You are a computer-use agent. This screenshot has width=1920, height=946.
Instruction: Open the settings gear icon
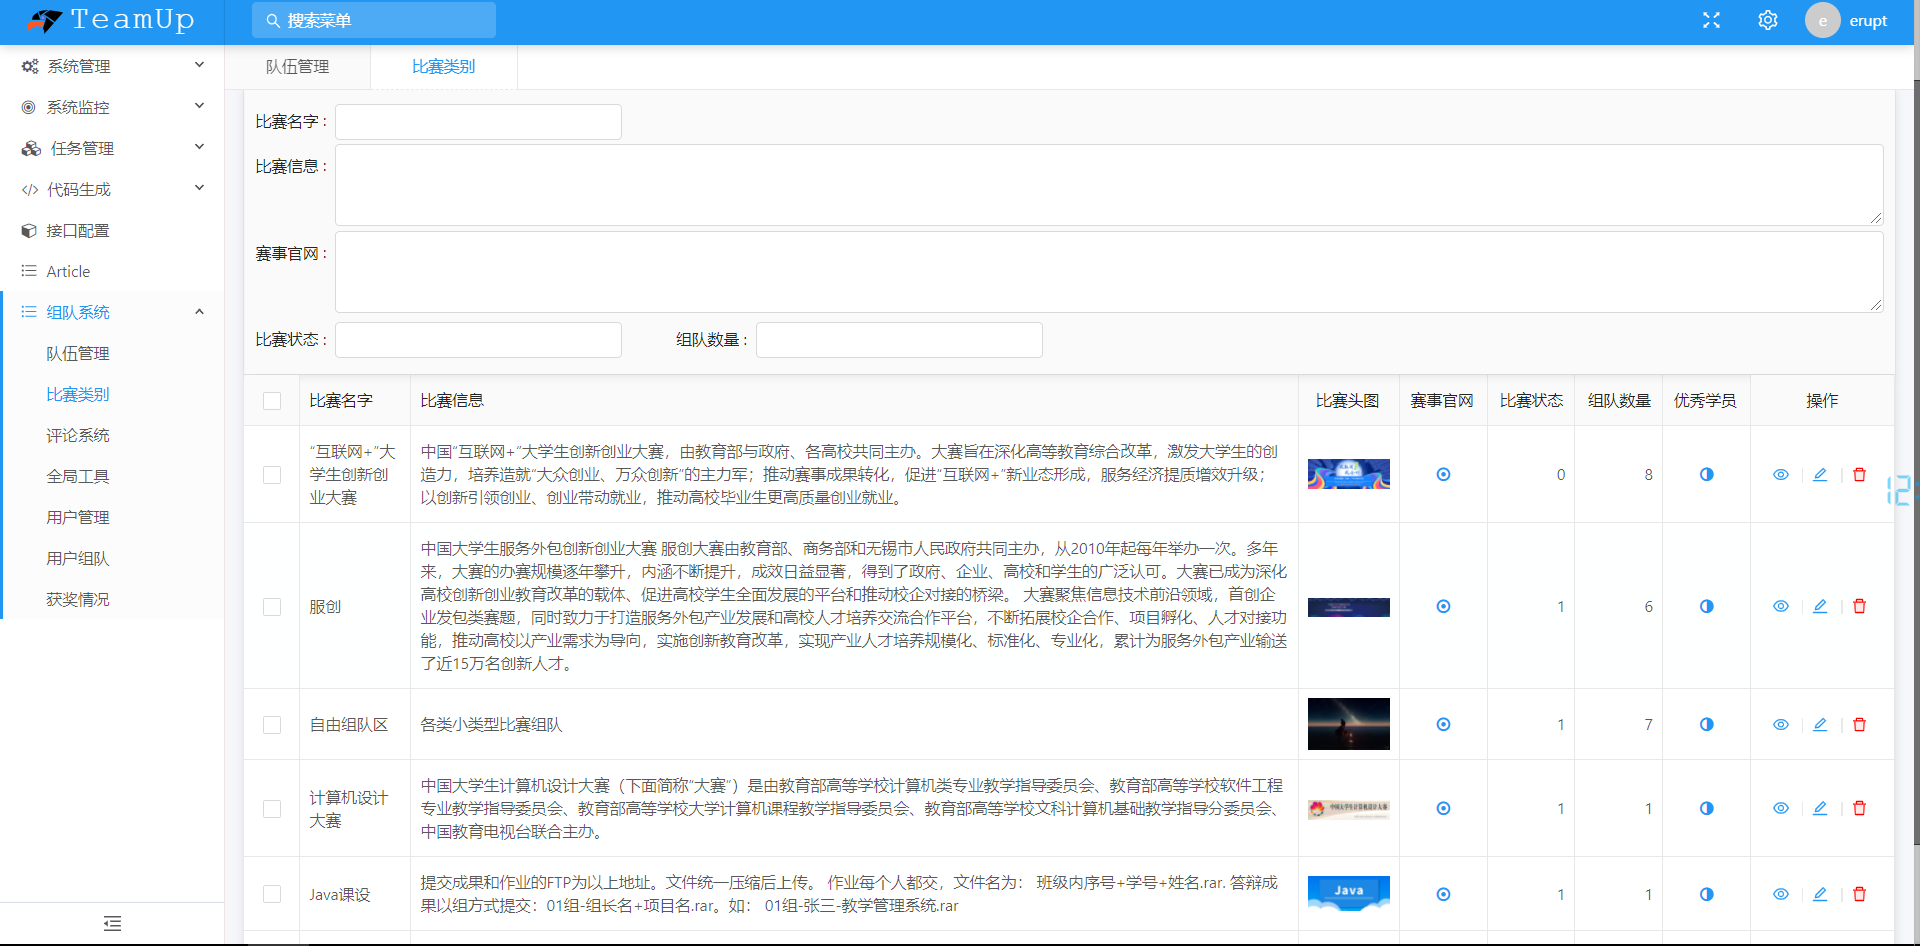(x=1768, y=20)
